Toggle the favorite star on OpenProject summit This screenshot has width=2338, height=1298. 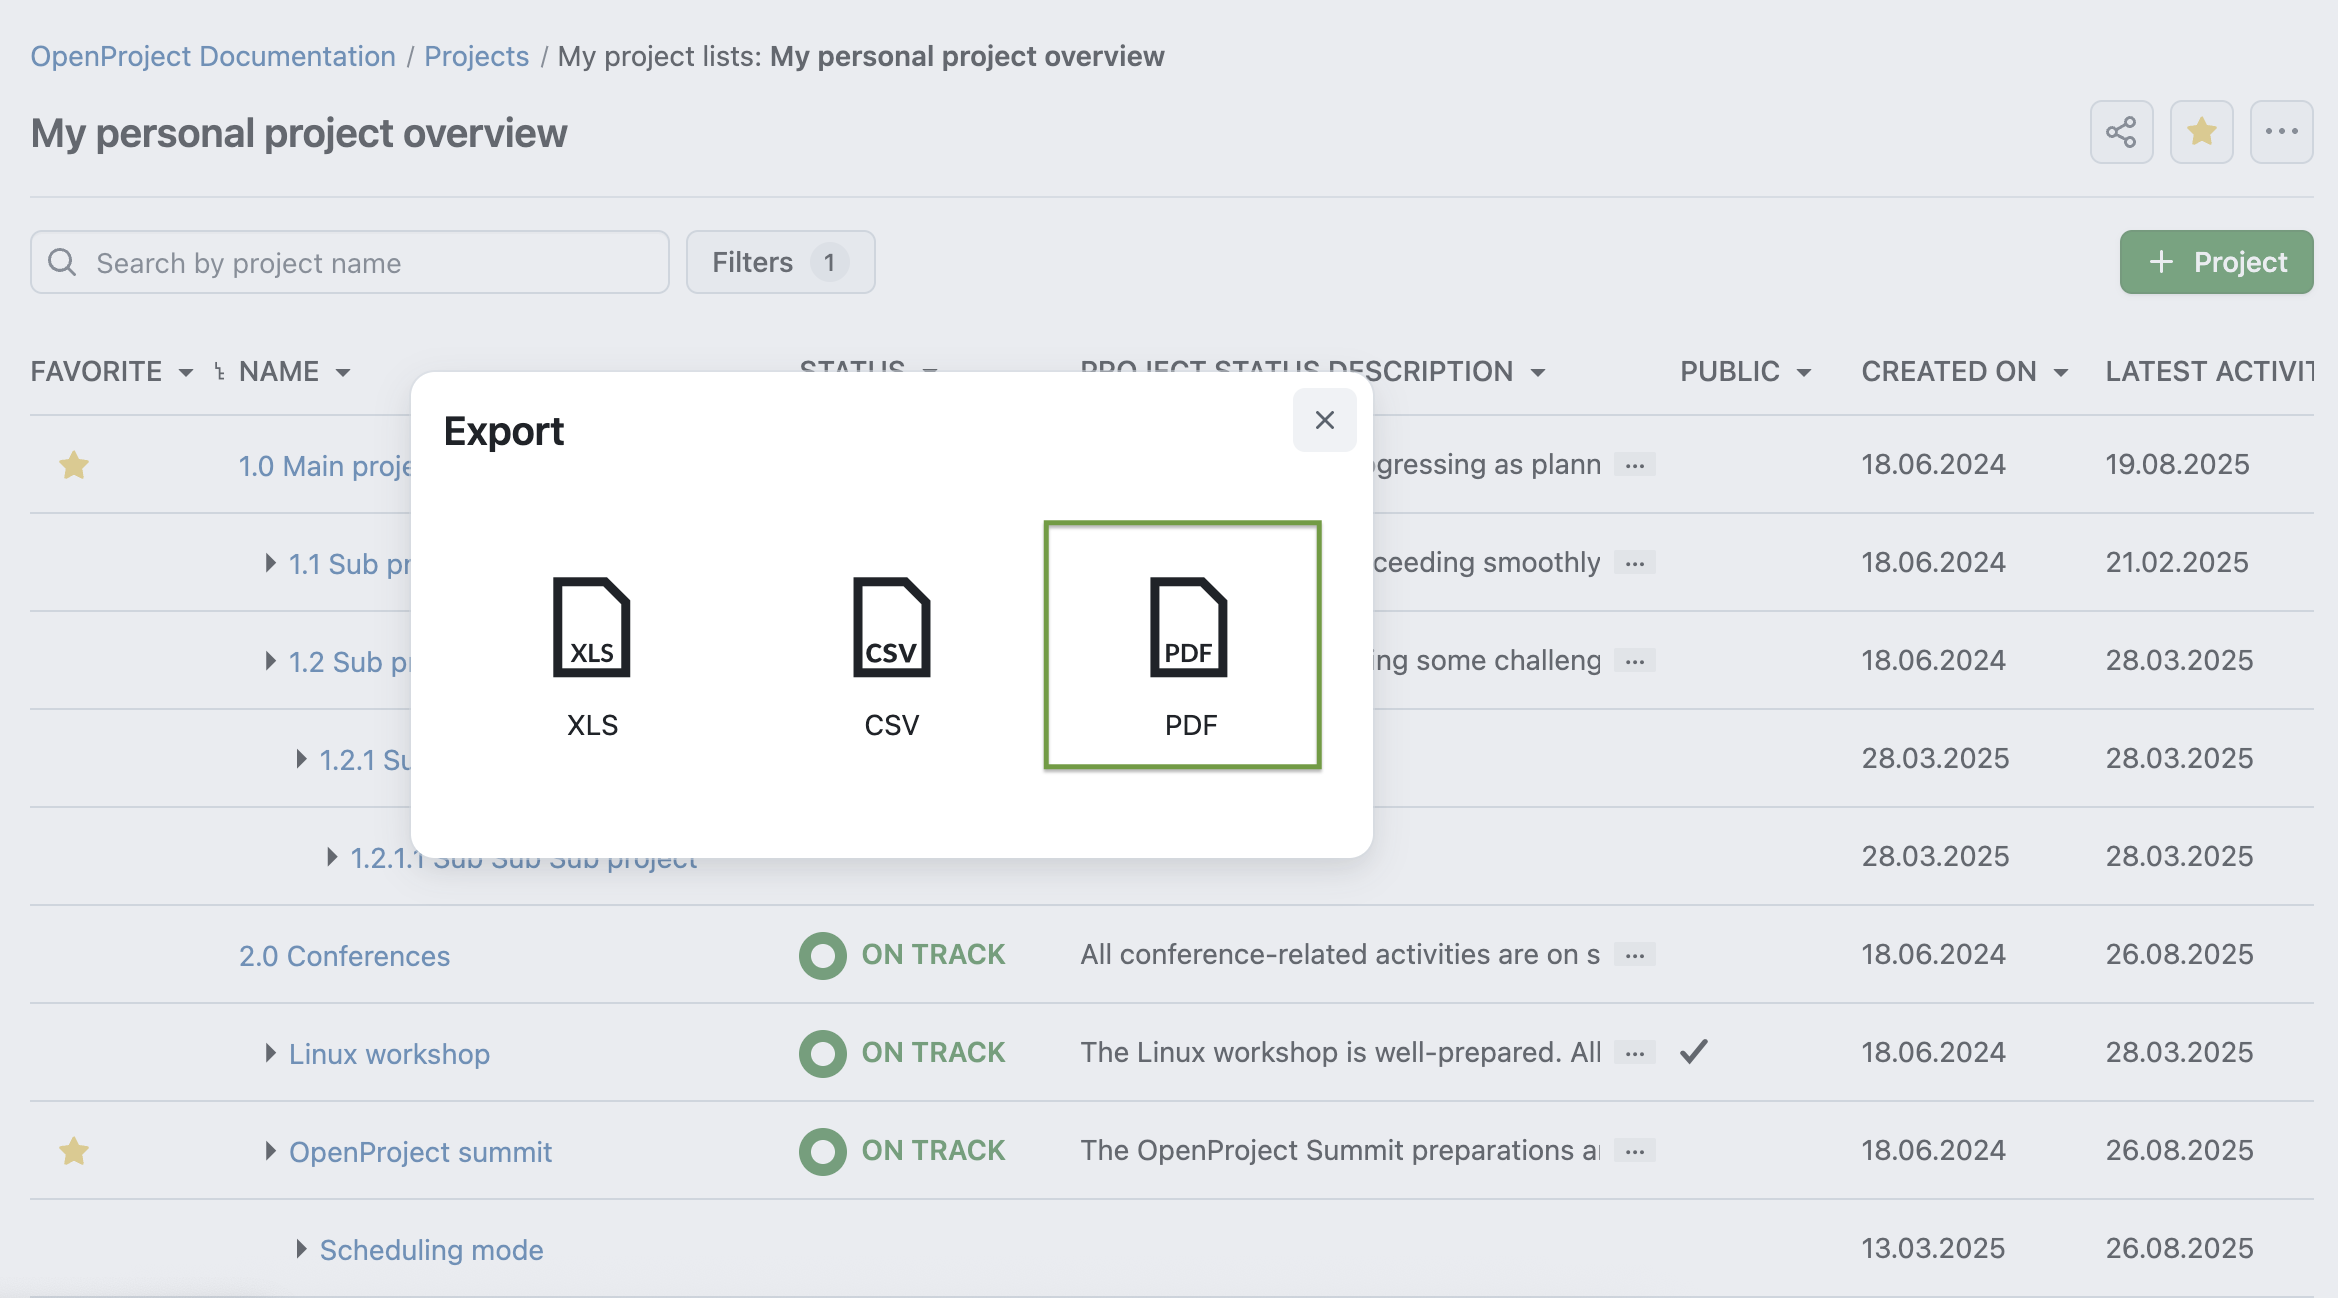pyautogui.click(x=74, y=1151)
